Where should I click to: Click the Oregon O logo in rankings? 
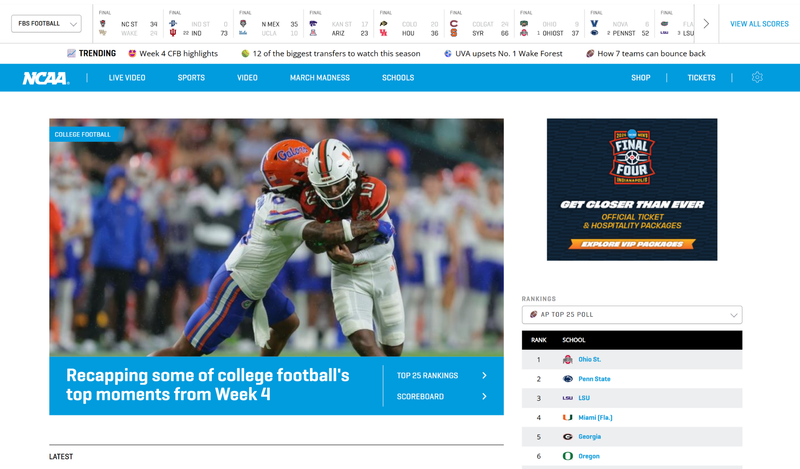point(567,456)
